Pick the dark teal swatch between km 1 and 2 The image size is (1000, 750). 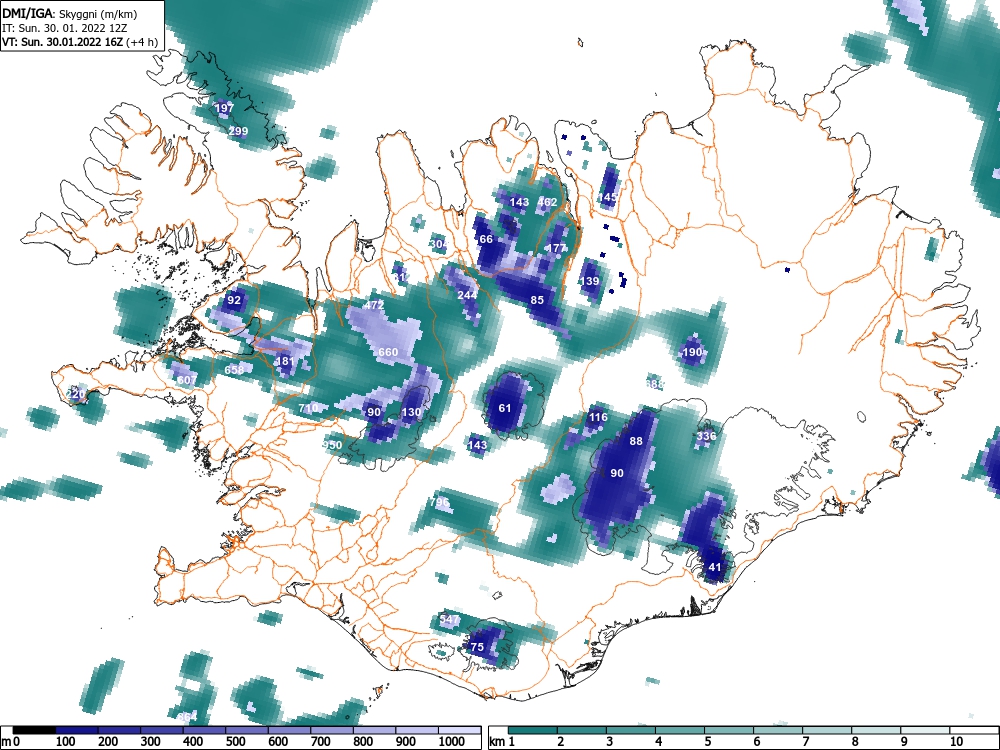coord(533,730)
